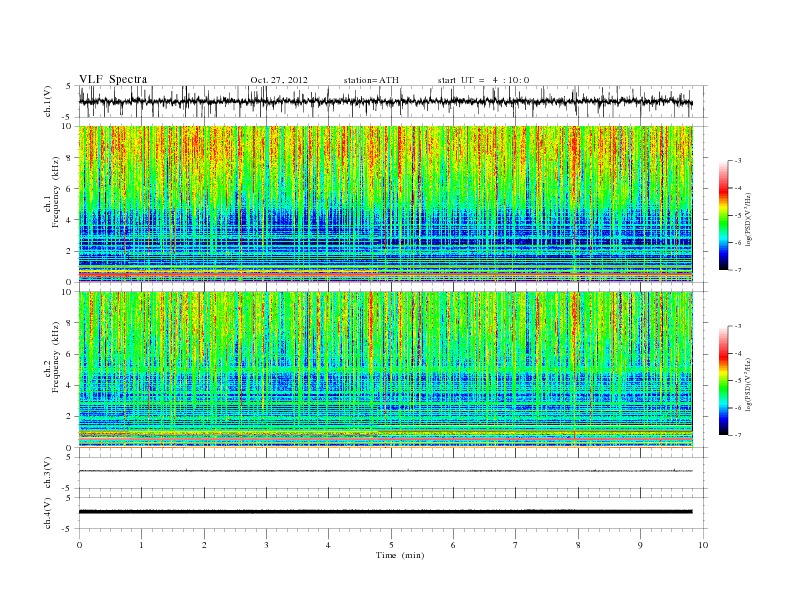The image size is (792, 612).
Task: Click the 'ch.3(V)' axis label
Action: pos(48,473)
